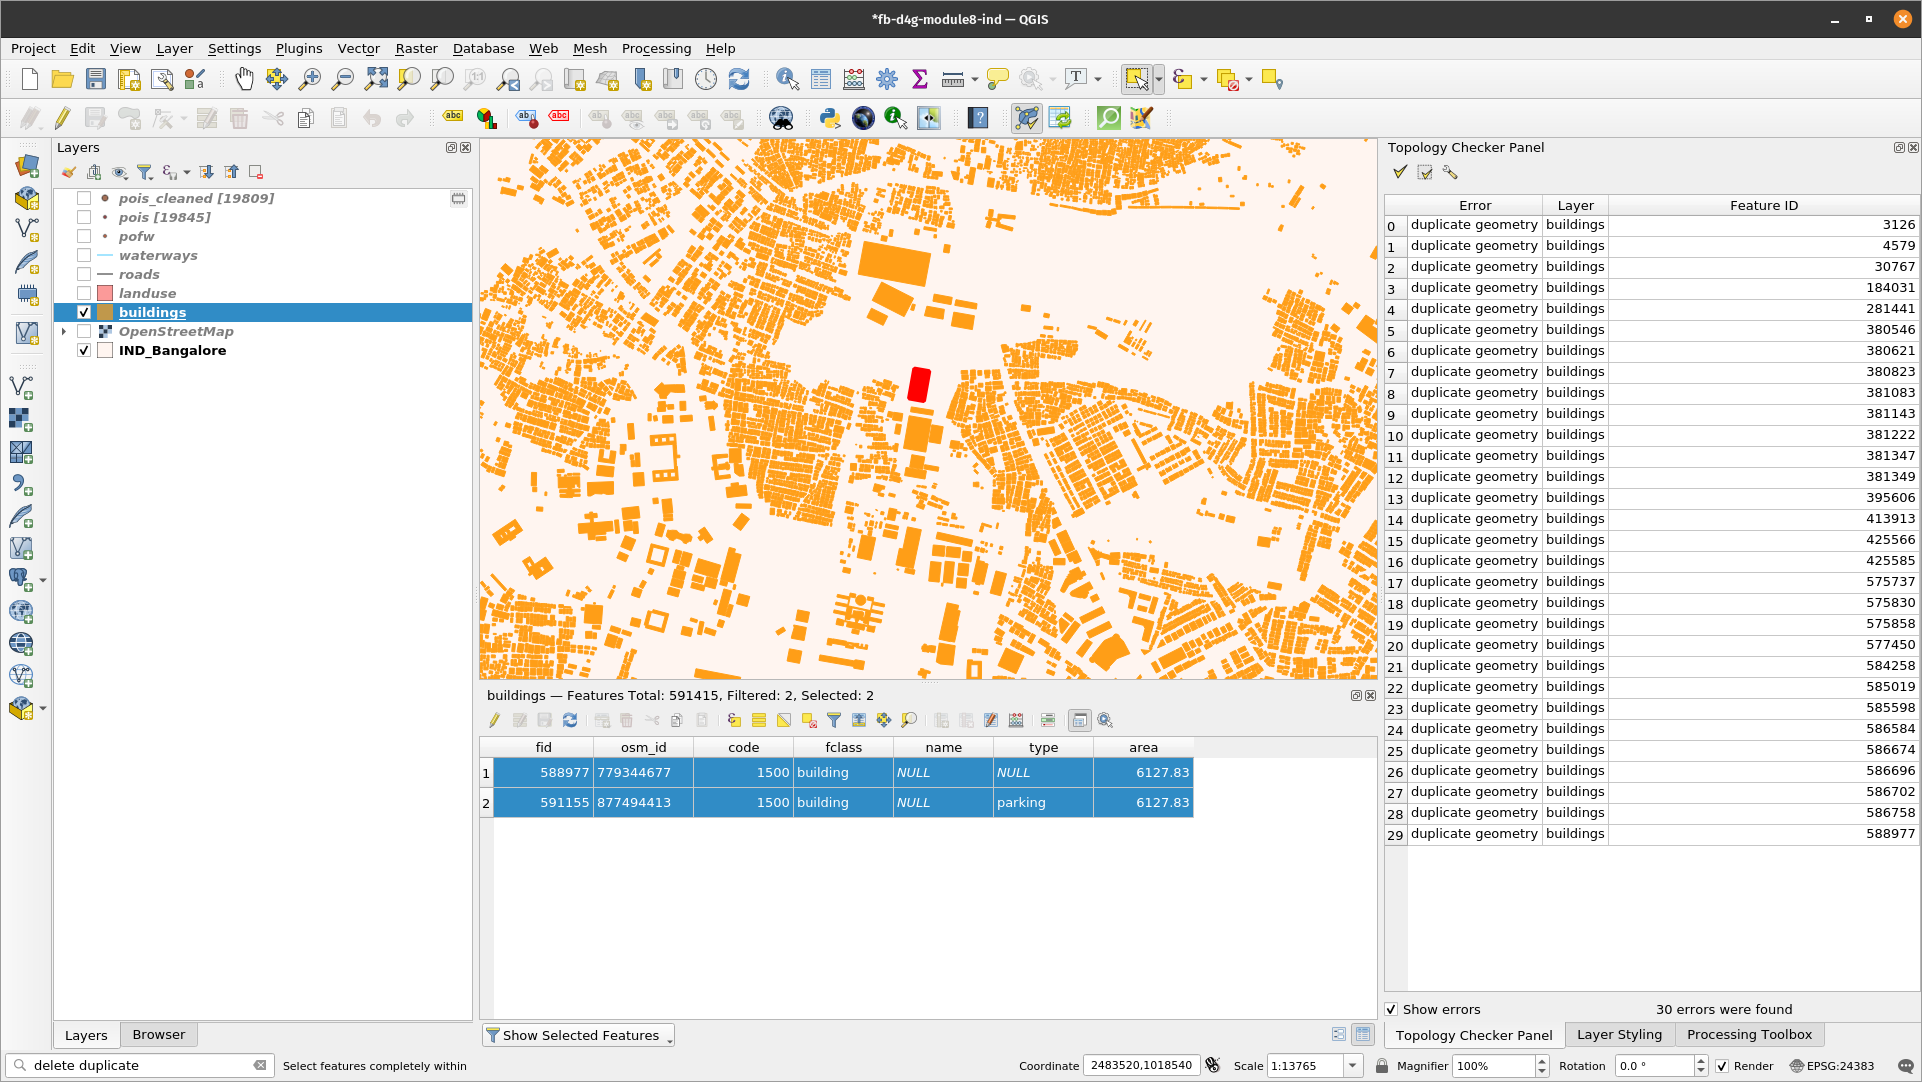
Task: Switch to the Processing Toolbox tab
Action: pos(1749,1034)
